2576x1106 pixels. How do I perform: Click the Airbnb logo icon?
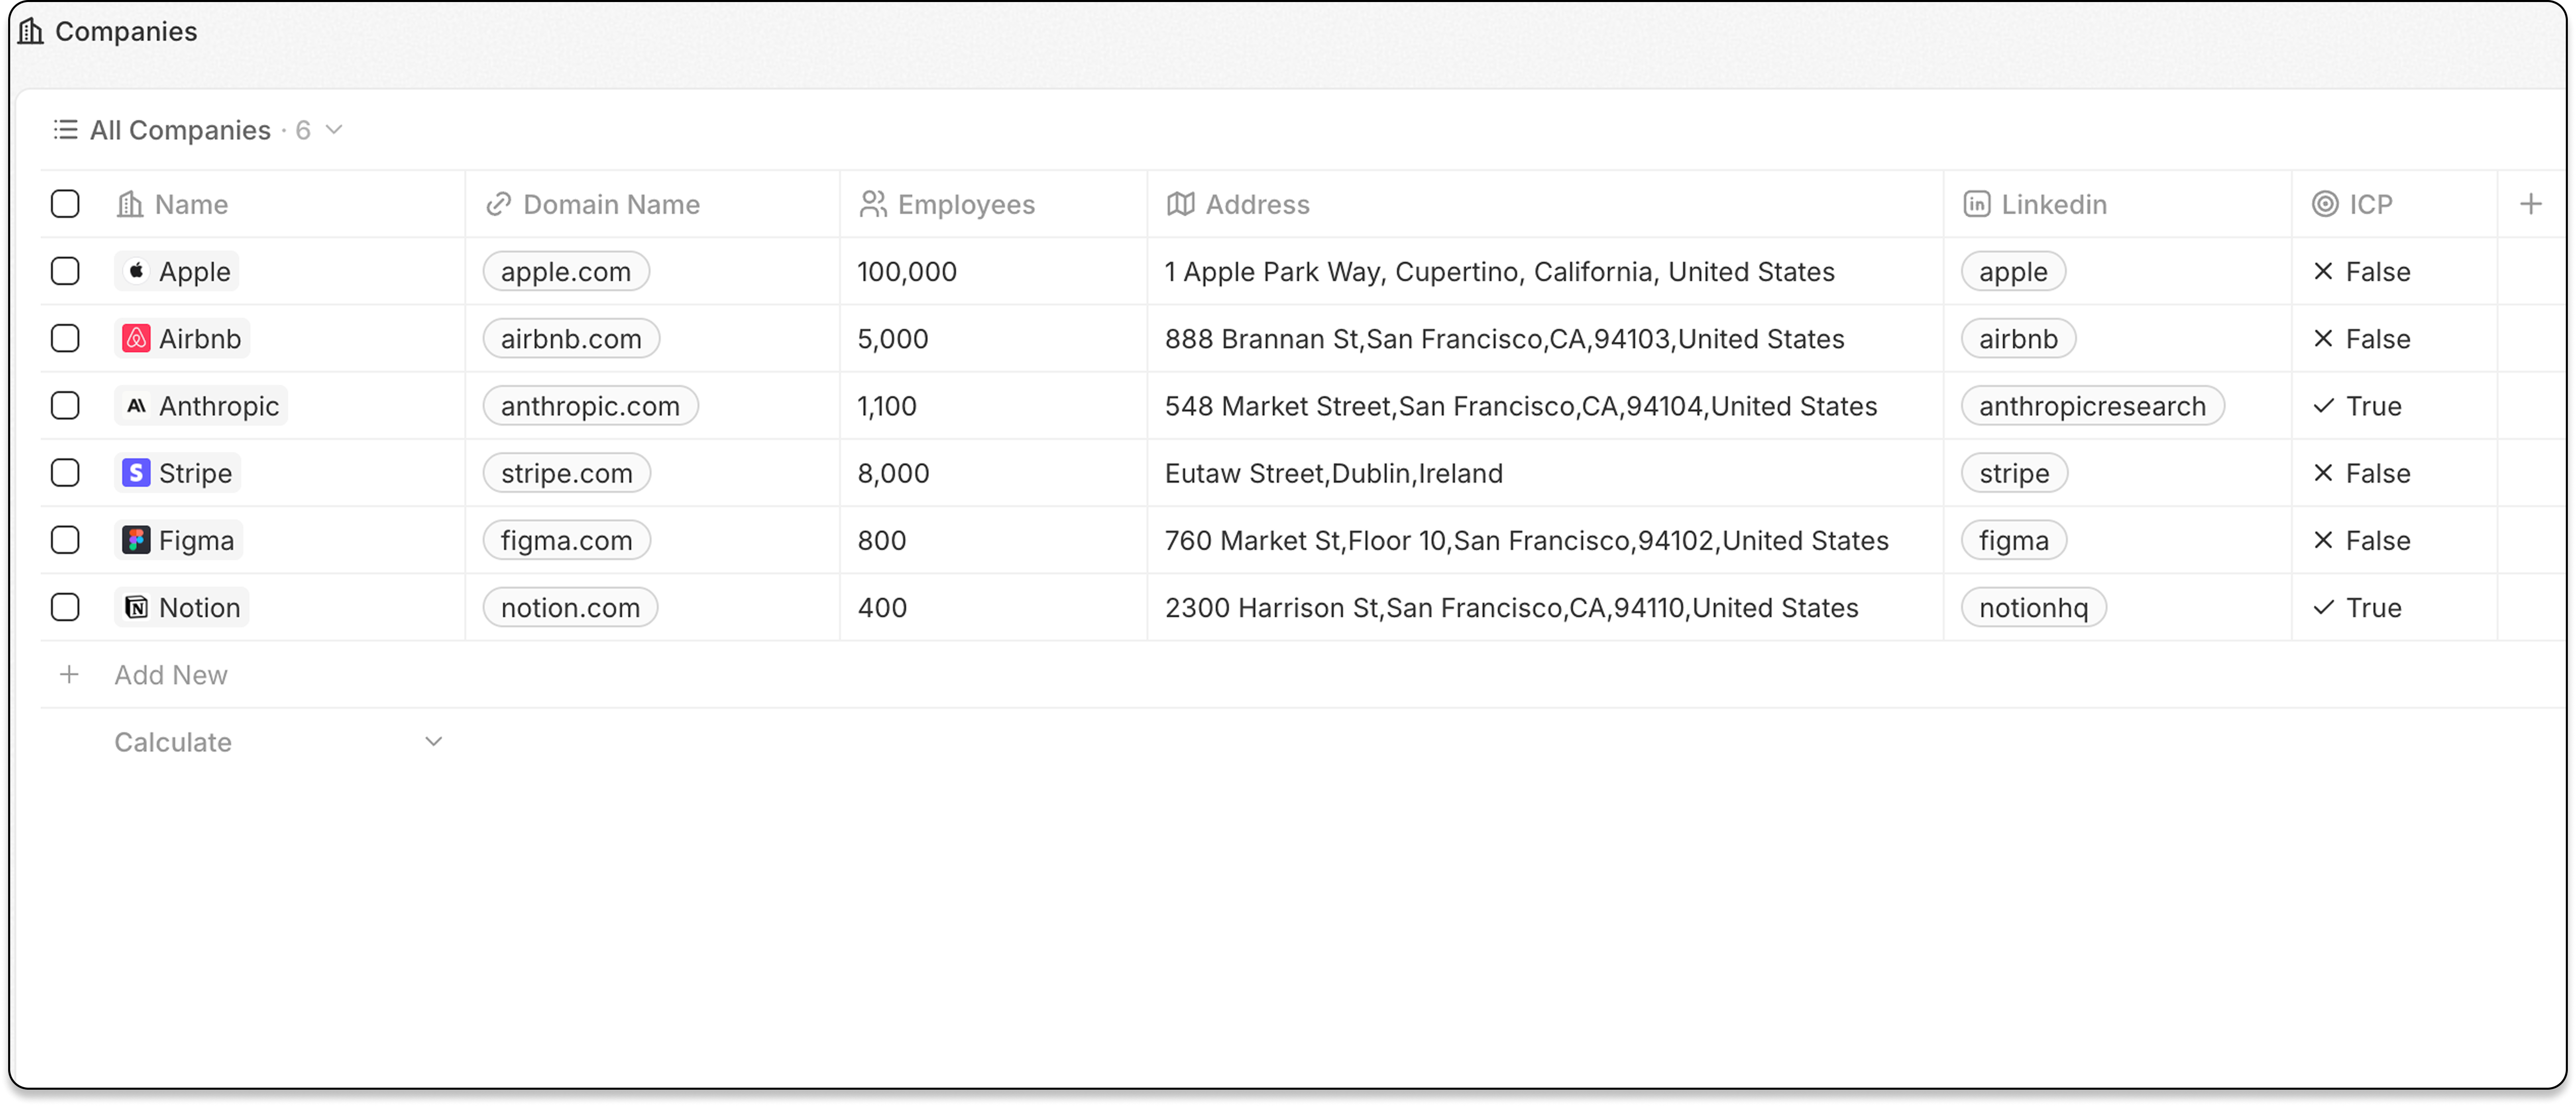click(136, 338)
